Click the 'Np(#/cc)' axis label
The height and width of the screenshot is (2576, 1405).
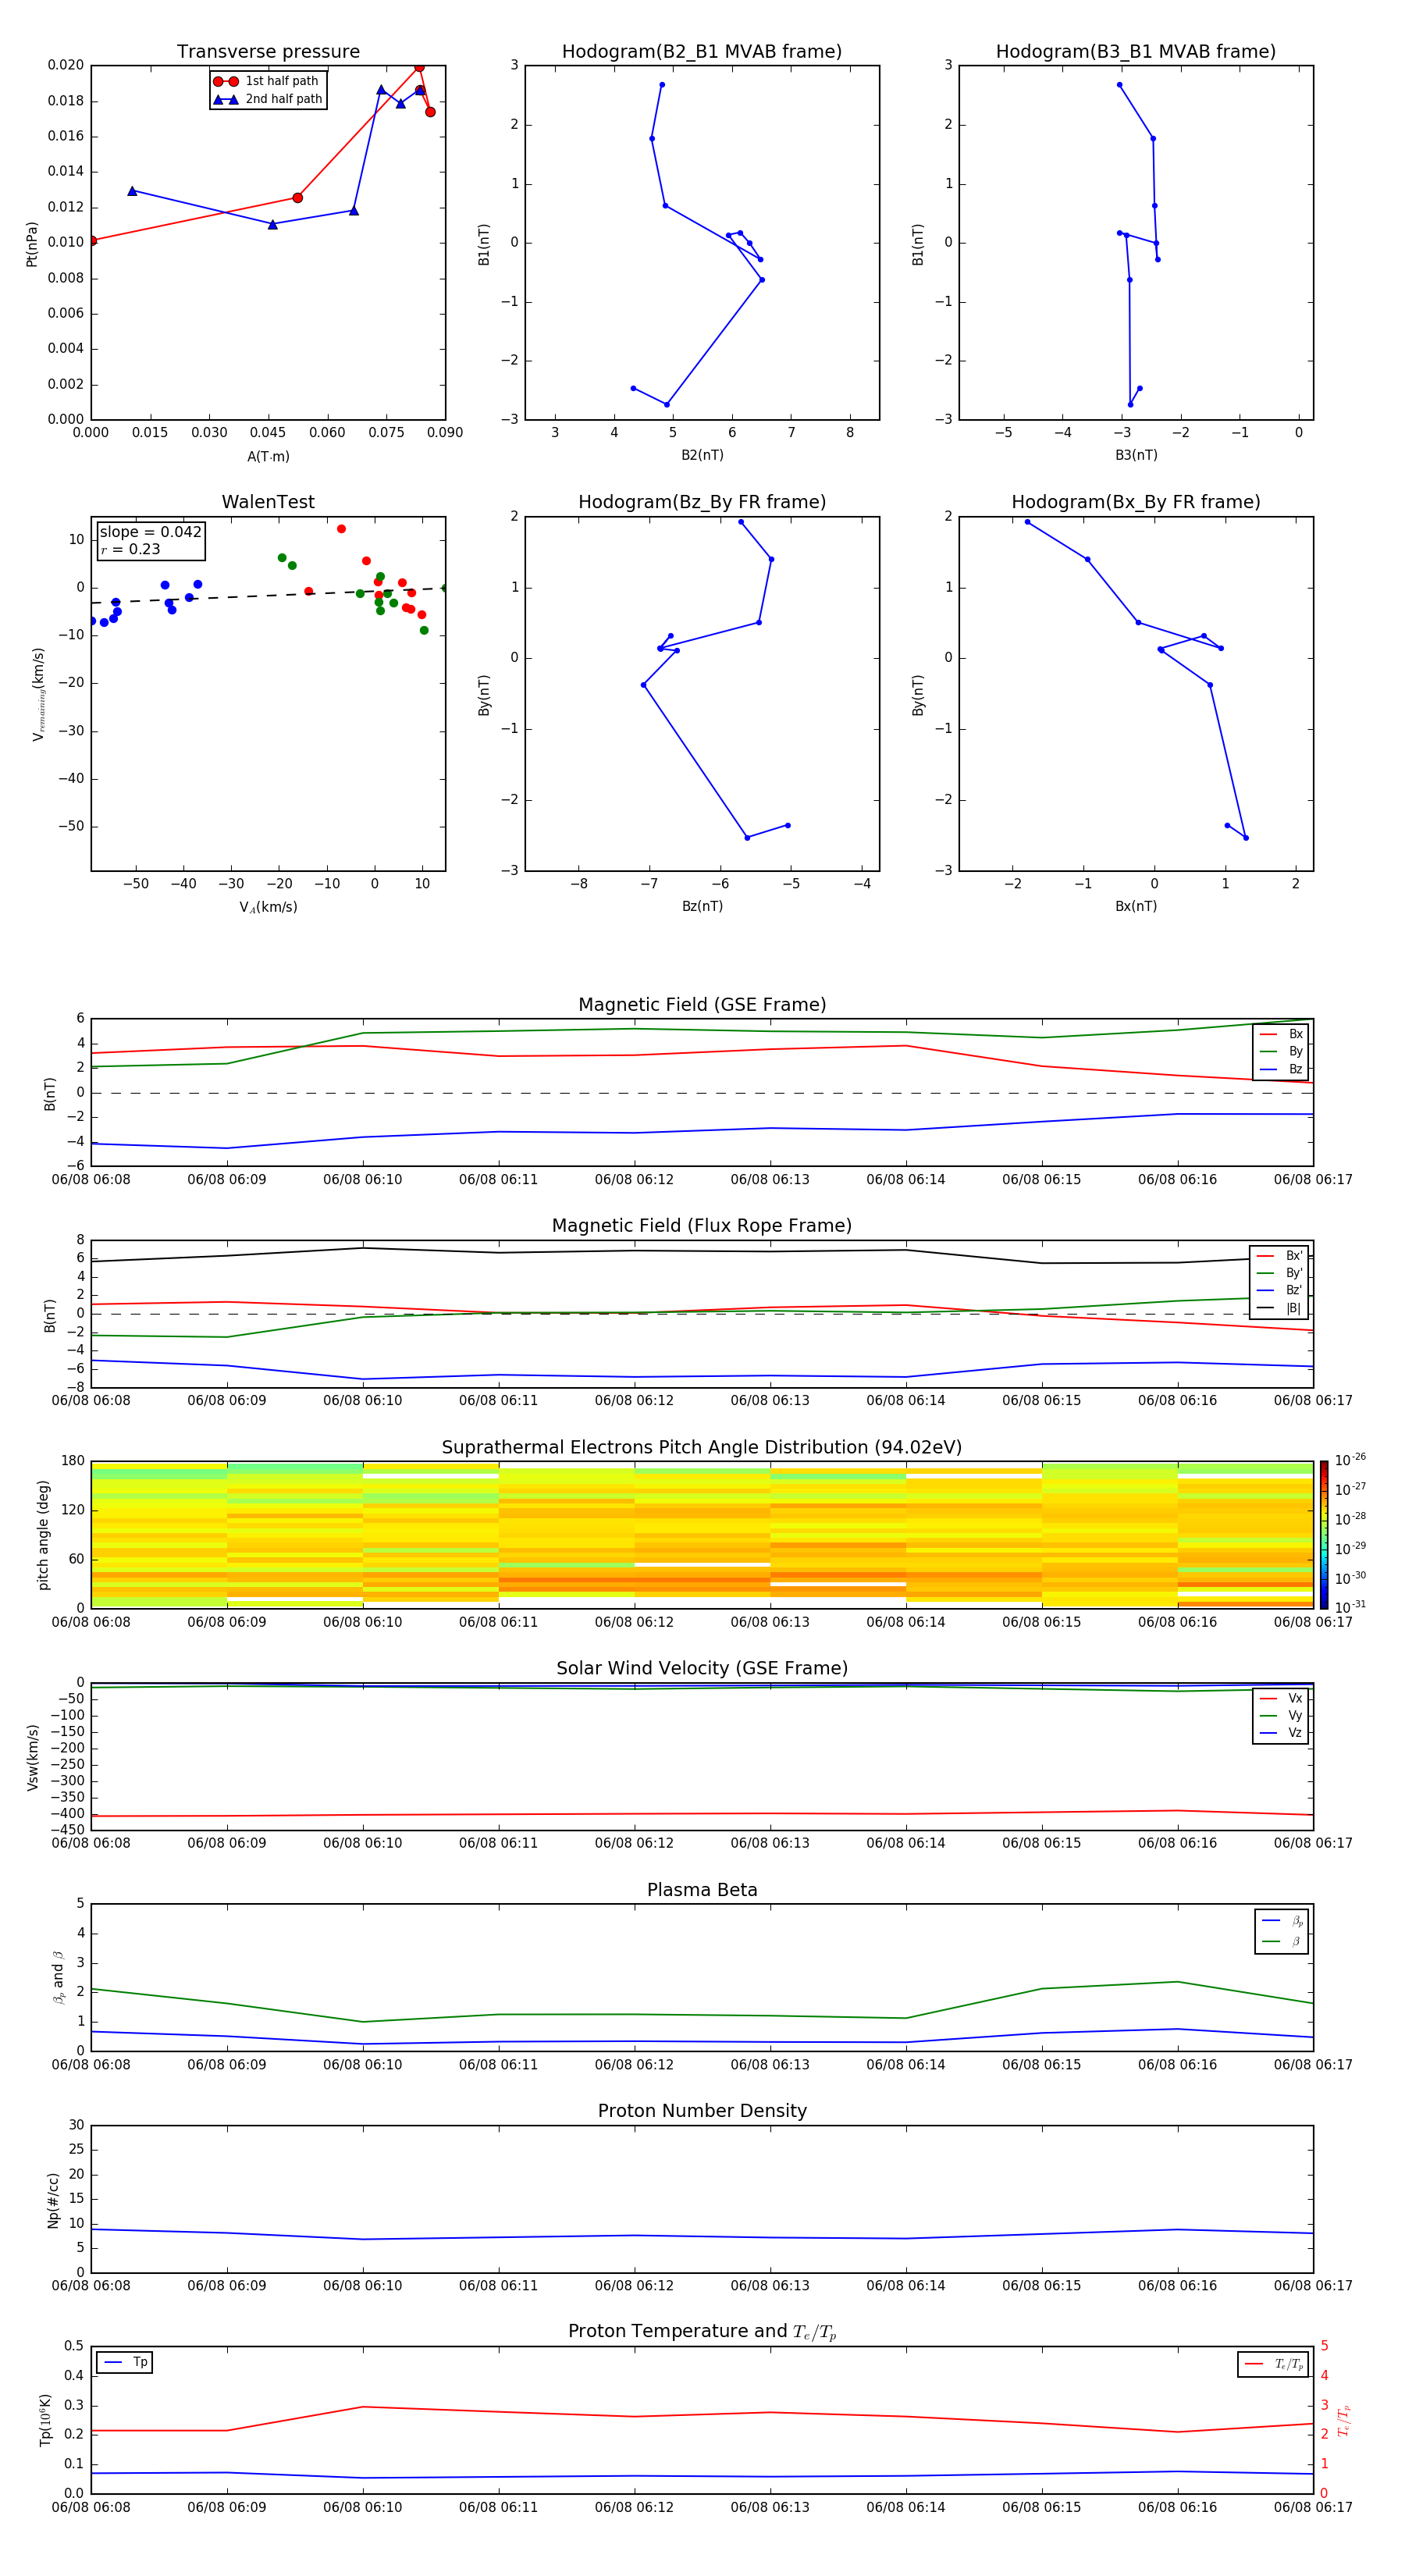pos(53,2200)
